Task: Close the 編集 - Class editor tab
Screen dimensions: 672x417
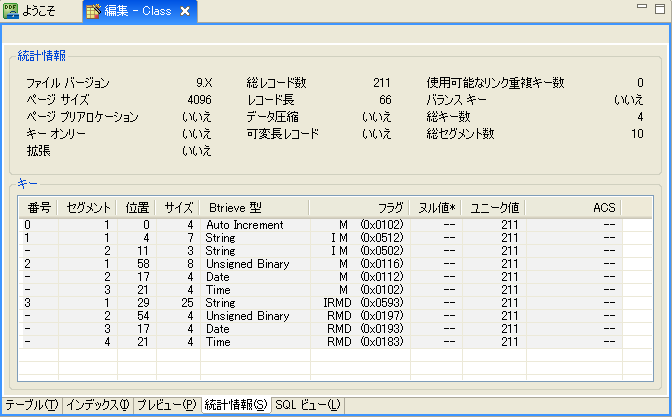Action: [186, 12]
